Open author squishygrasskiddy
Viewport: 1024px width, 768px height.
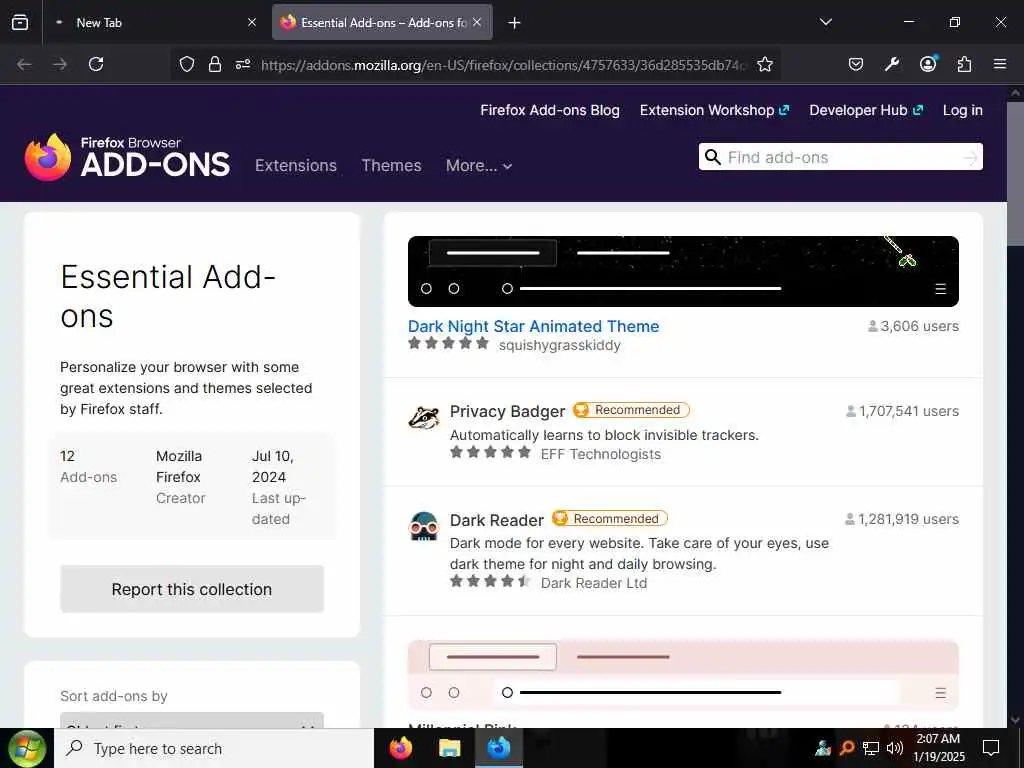[560, 345]
